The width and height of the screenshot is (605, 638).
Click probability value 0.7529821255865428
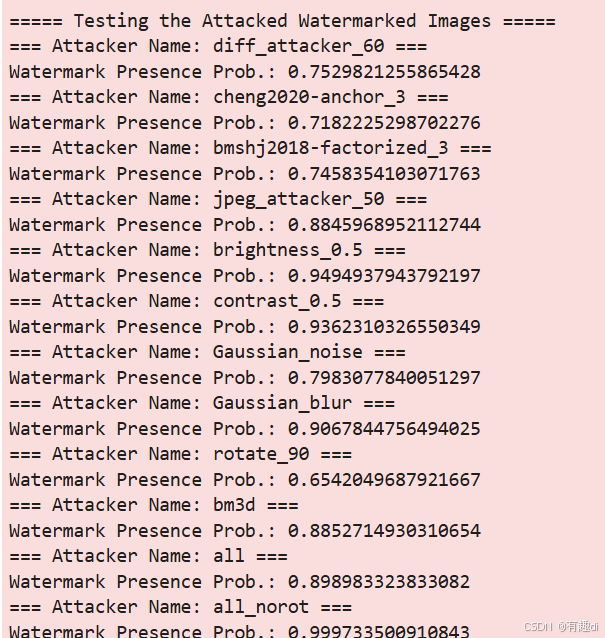point(384,72)
